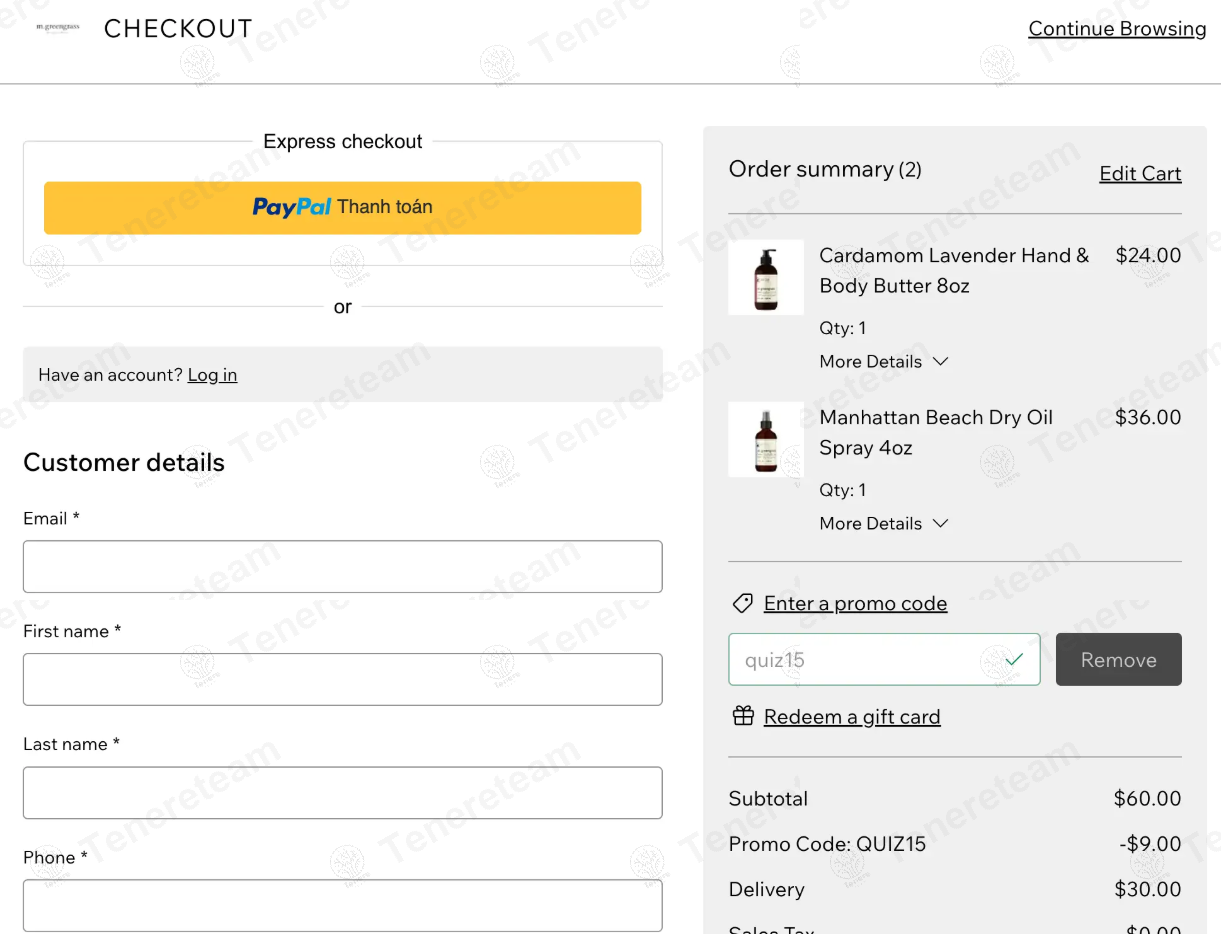
Task: Click the gift card icon
Action: pos(742,716)
